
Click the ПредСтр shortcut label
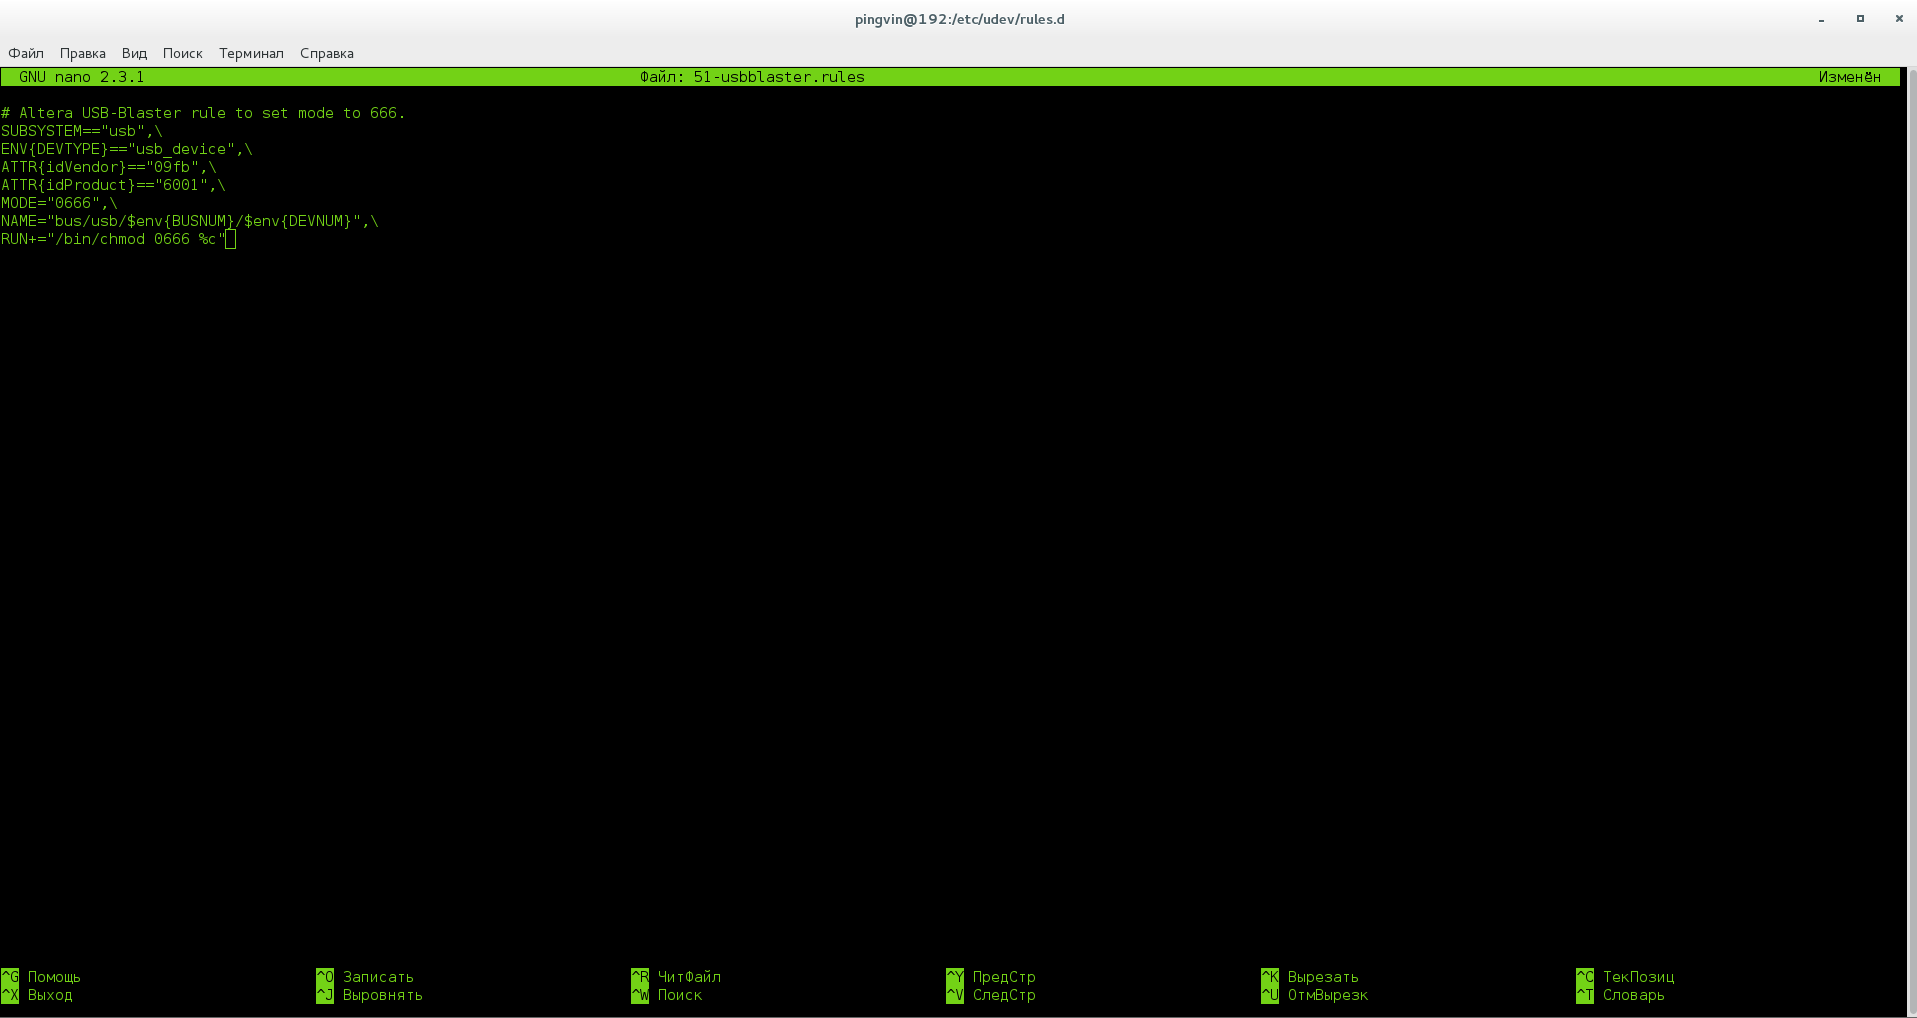coord(1004,977)
